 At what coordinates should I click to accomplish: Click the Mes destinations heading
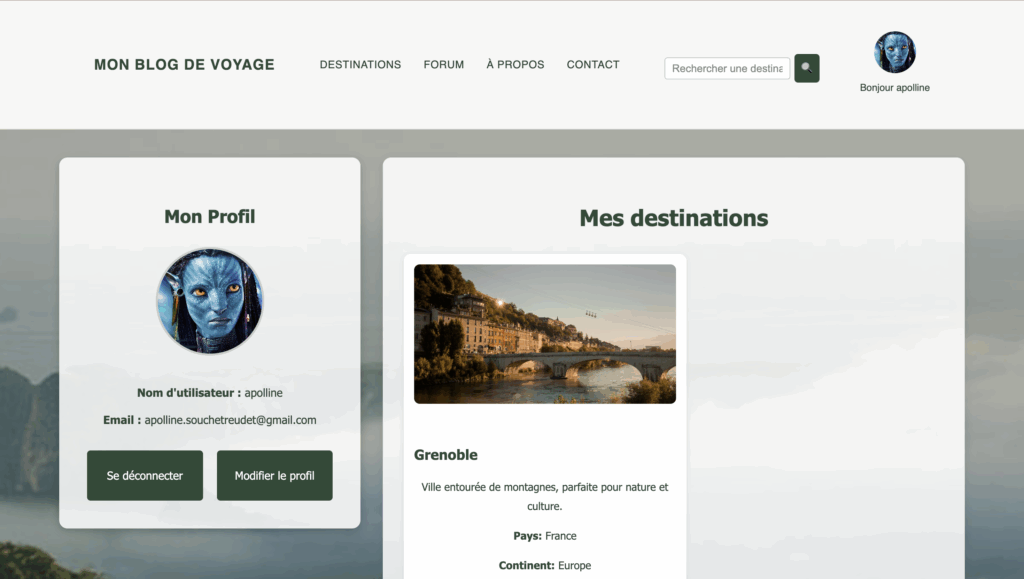673,218
